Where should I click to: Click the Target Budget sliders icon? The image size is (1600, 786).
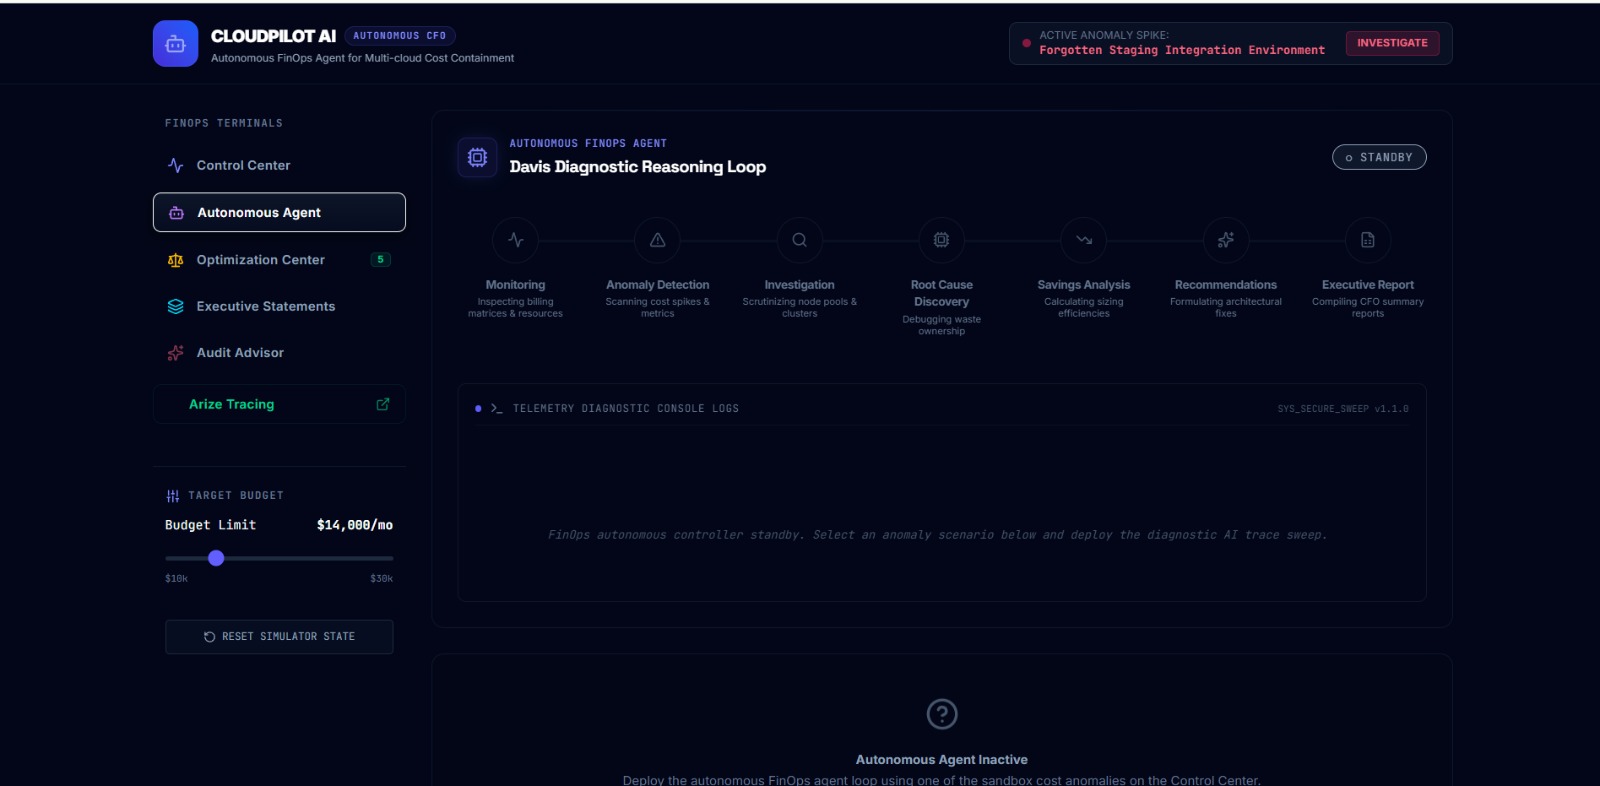click(173, 496)
